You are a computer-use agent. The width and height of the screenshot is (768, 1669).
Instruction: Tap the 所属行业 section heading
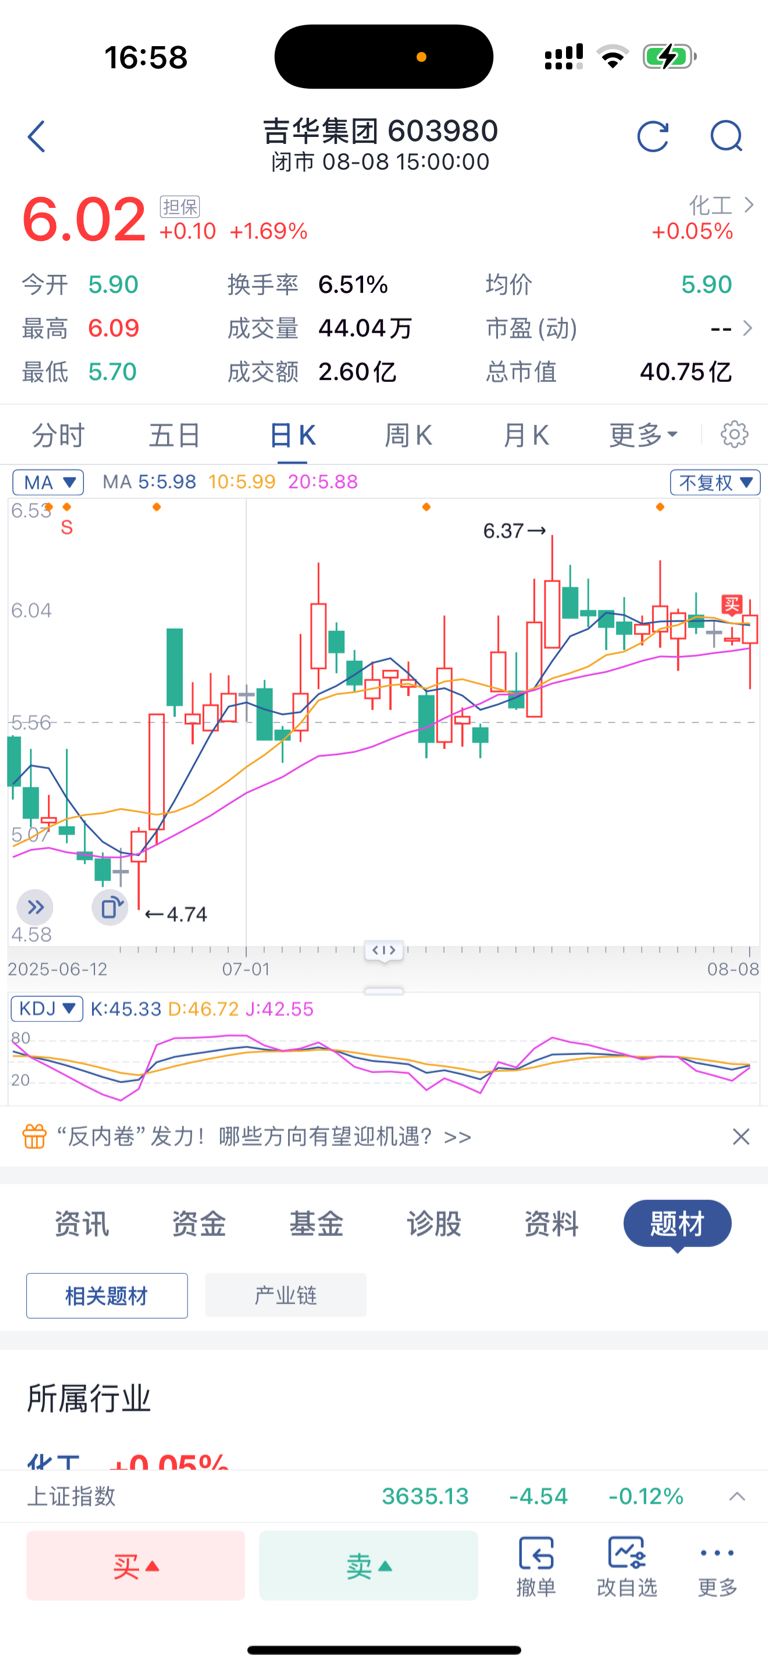[88, 1398]
